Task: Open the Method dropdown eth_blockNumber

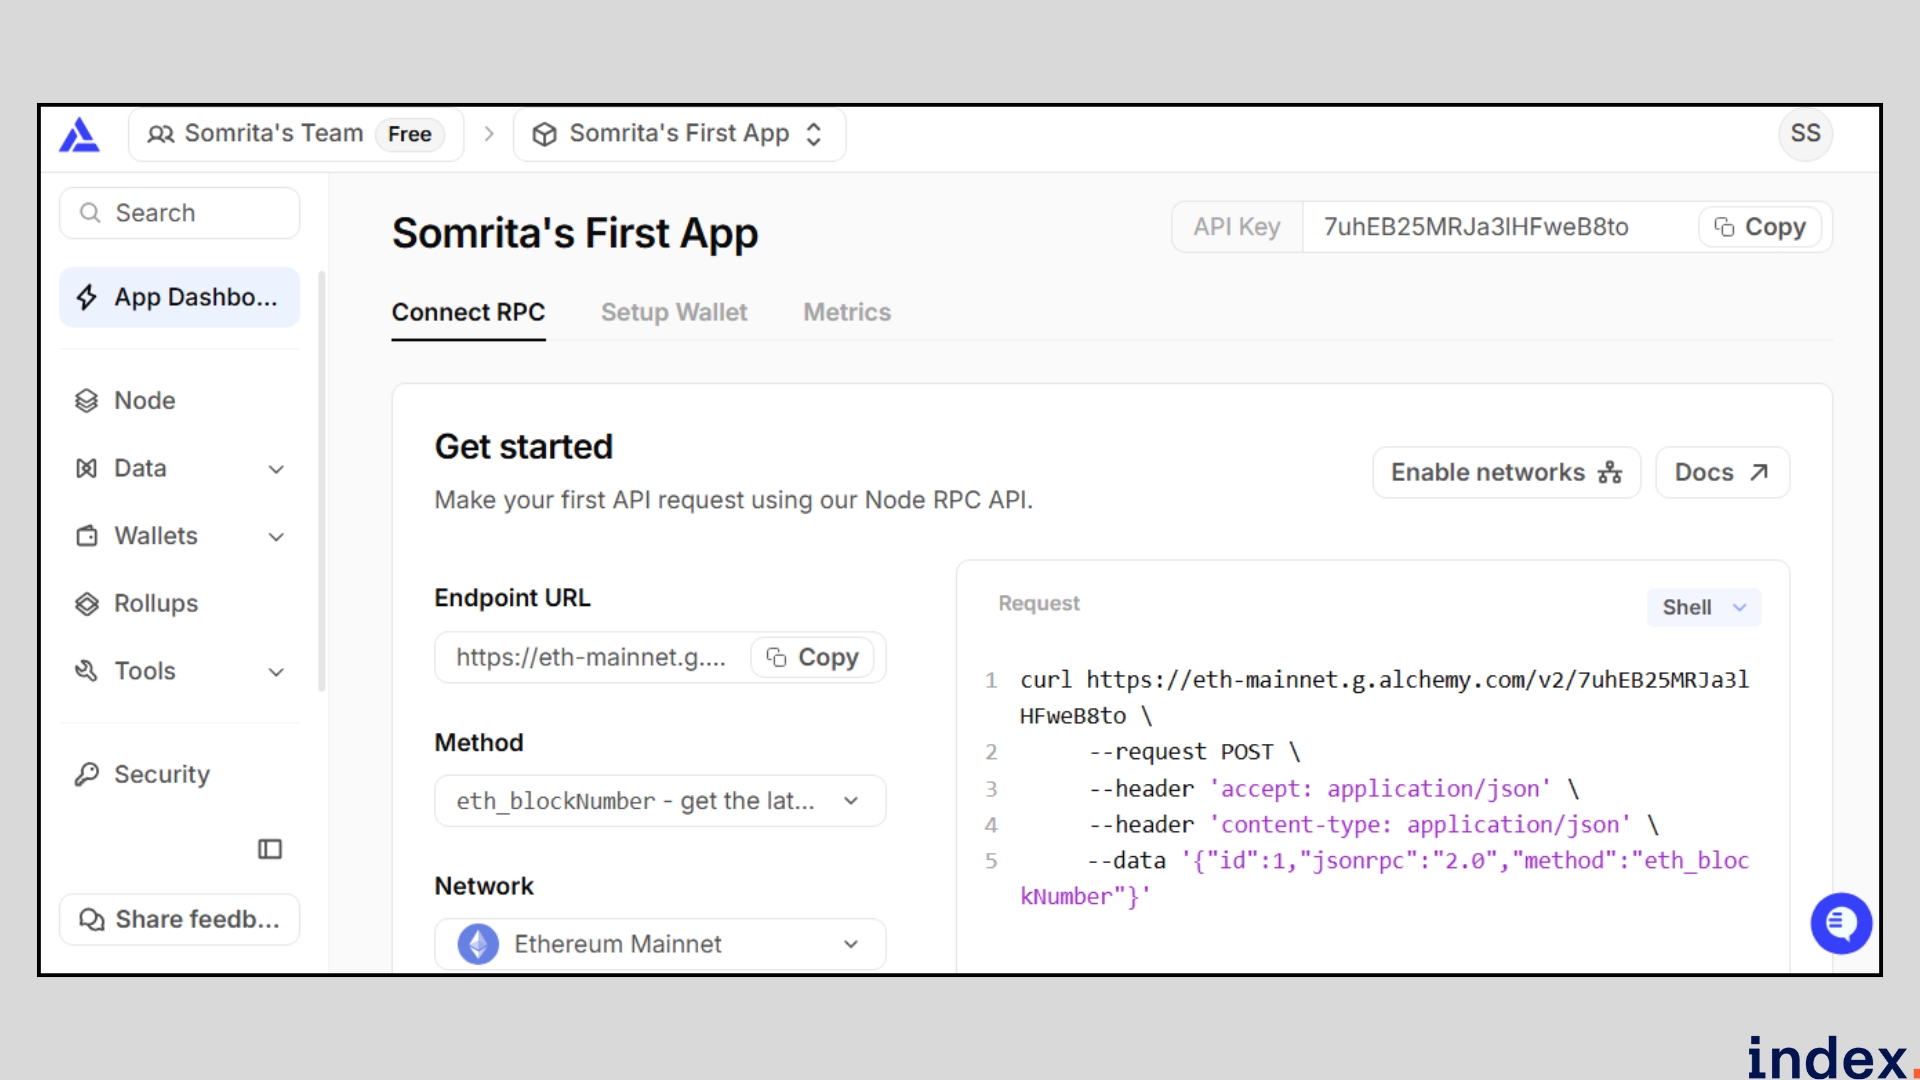Action: coord(660,801)
